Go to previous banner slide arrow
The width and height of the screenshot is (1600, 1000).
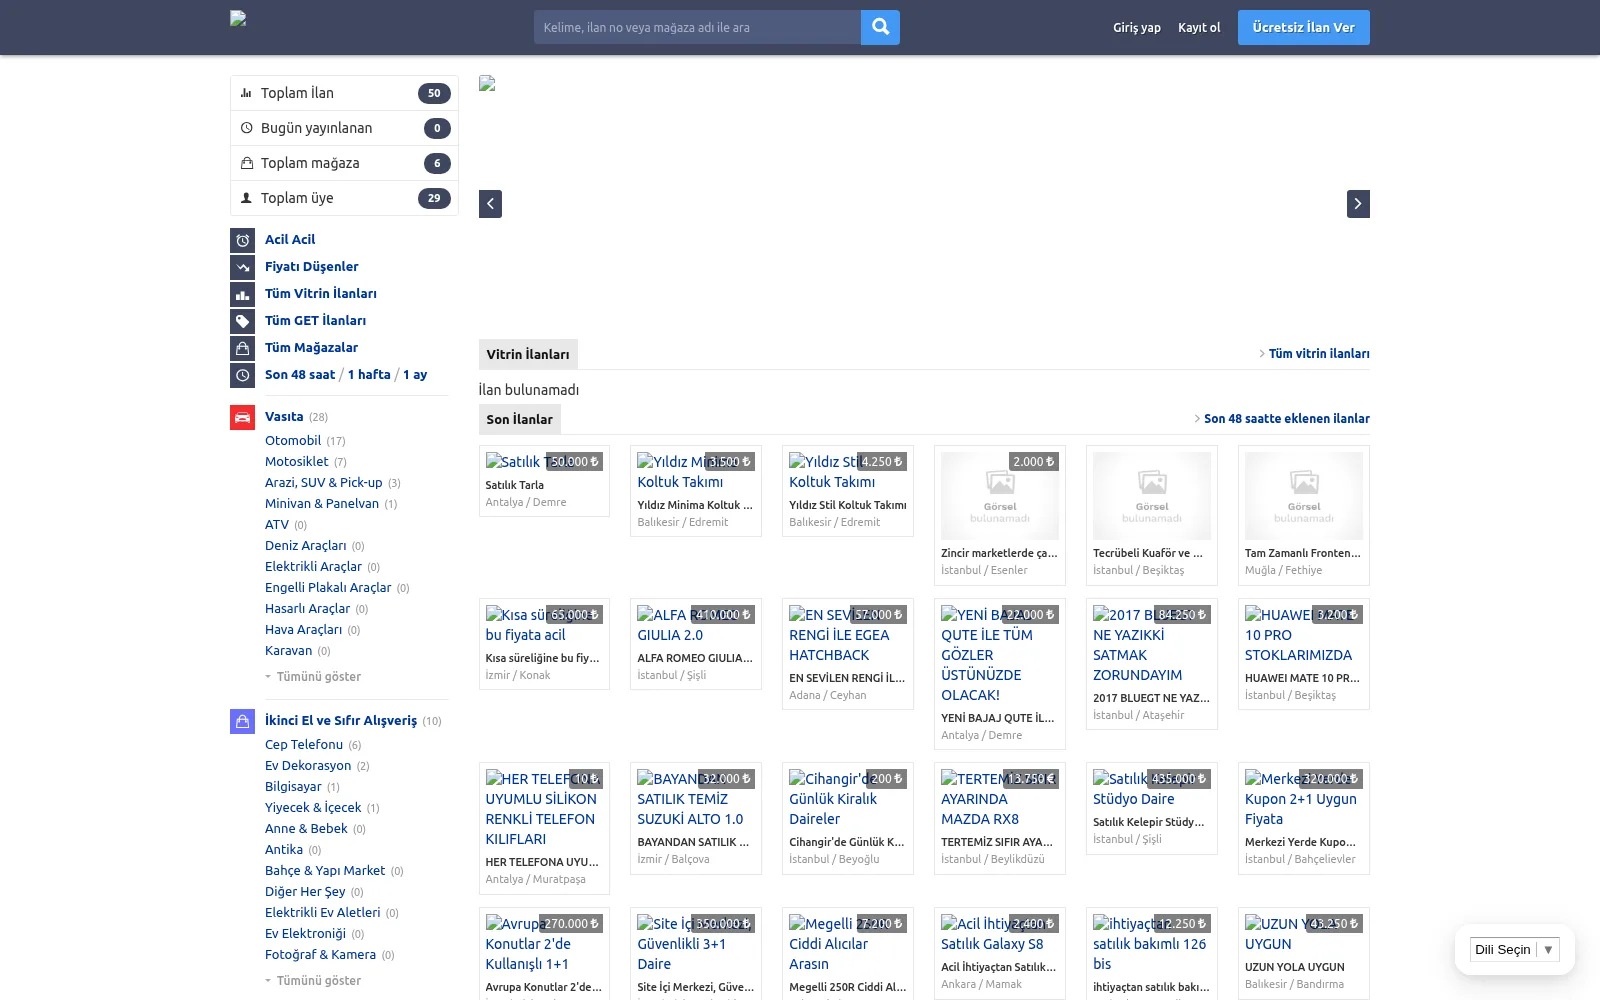click(x=490, y=204)
